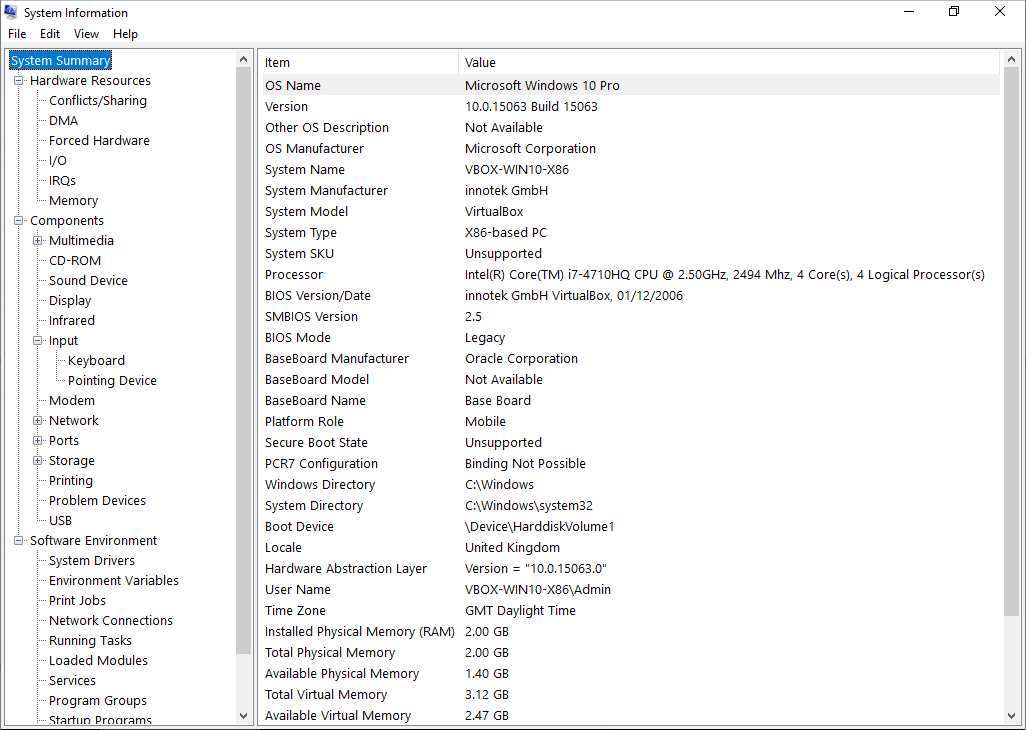Click the Value column header
Image resolution: width=1026 pixels, height=730 pixels.
[729, 63]
